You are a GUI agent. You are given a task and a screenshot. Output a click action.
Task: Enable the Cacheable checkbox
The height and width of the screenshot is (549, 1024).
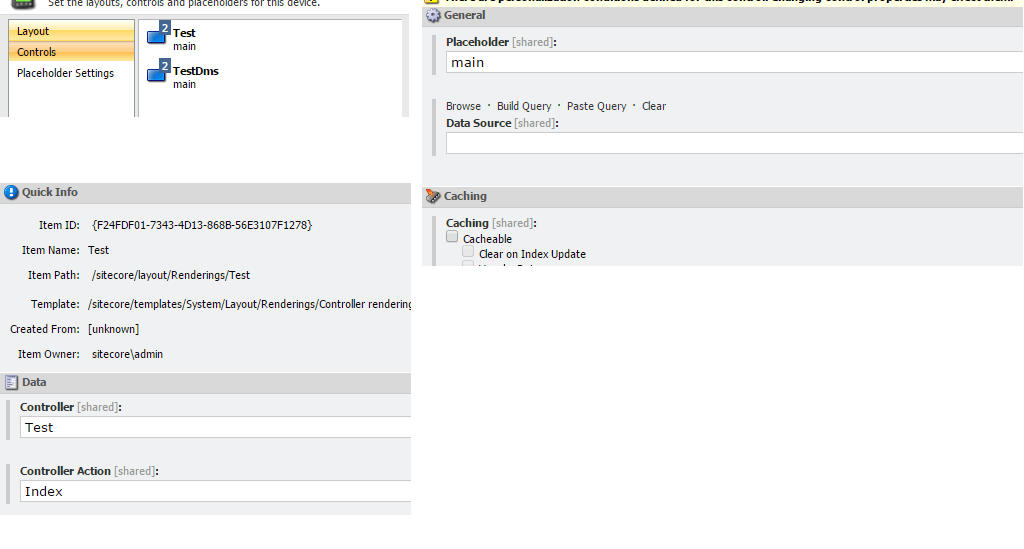tap(452, 236)
